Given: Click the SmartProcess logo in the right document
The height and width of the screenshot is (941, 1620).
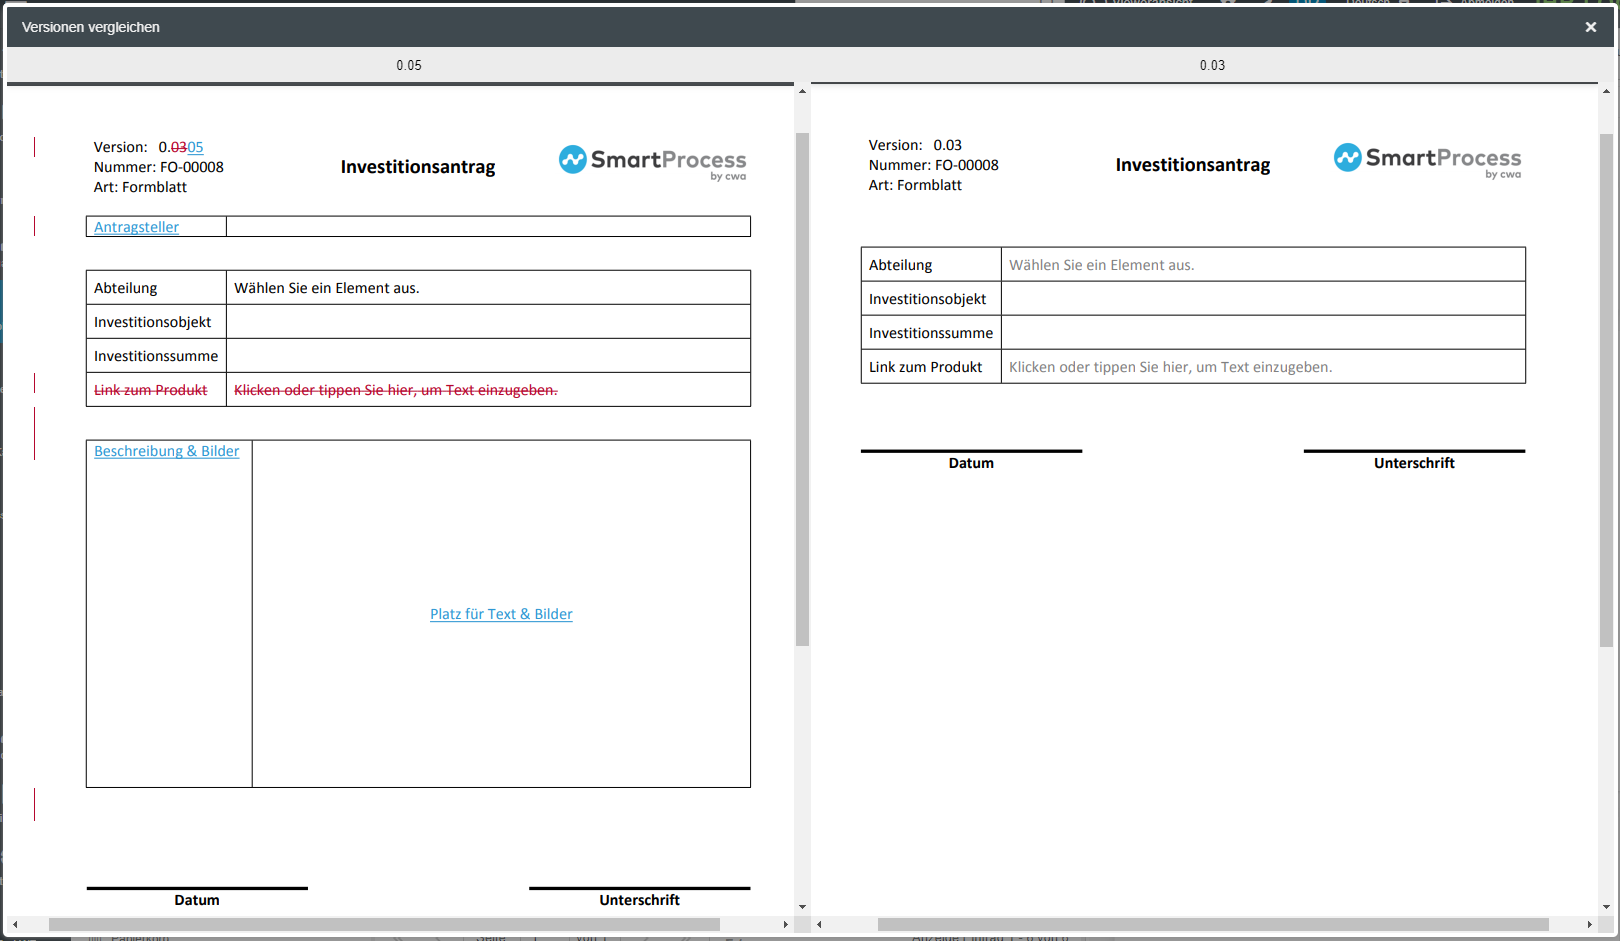Looking at the screenshot, I should point(1427,160).
